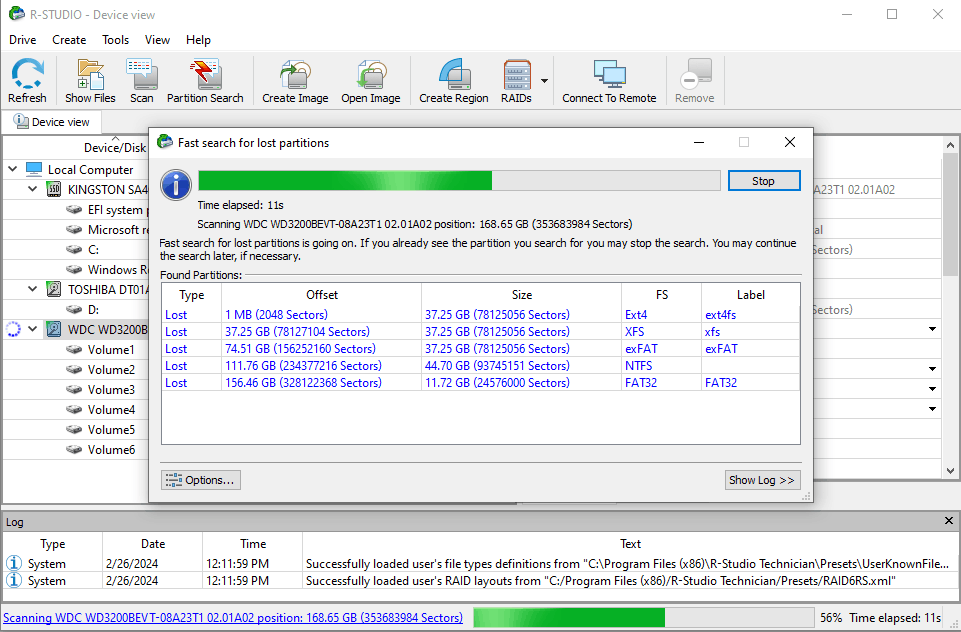Sort found partitions by Offset column

[x=322, y=295]
